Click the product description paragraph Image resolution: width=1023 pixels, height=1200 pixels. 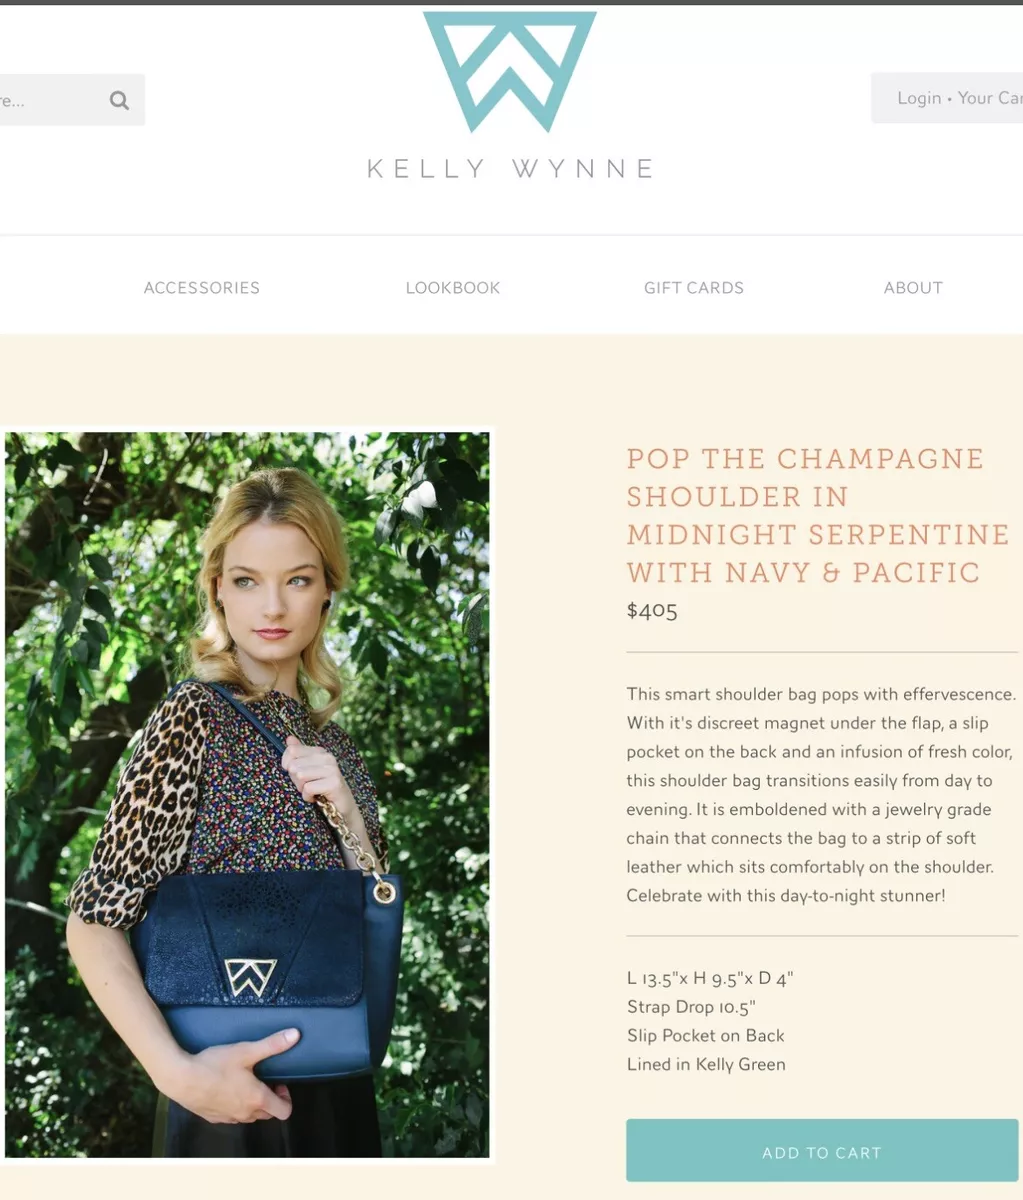pyautogui.click(x=821, y=795)
